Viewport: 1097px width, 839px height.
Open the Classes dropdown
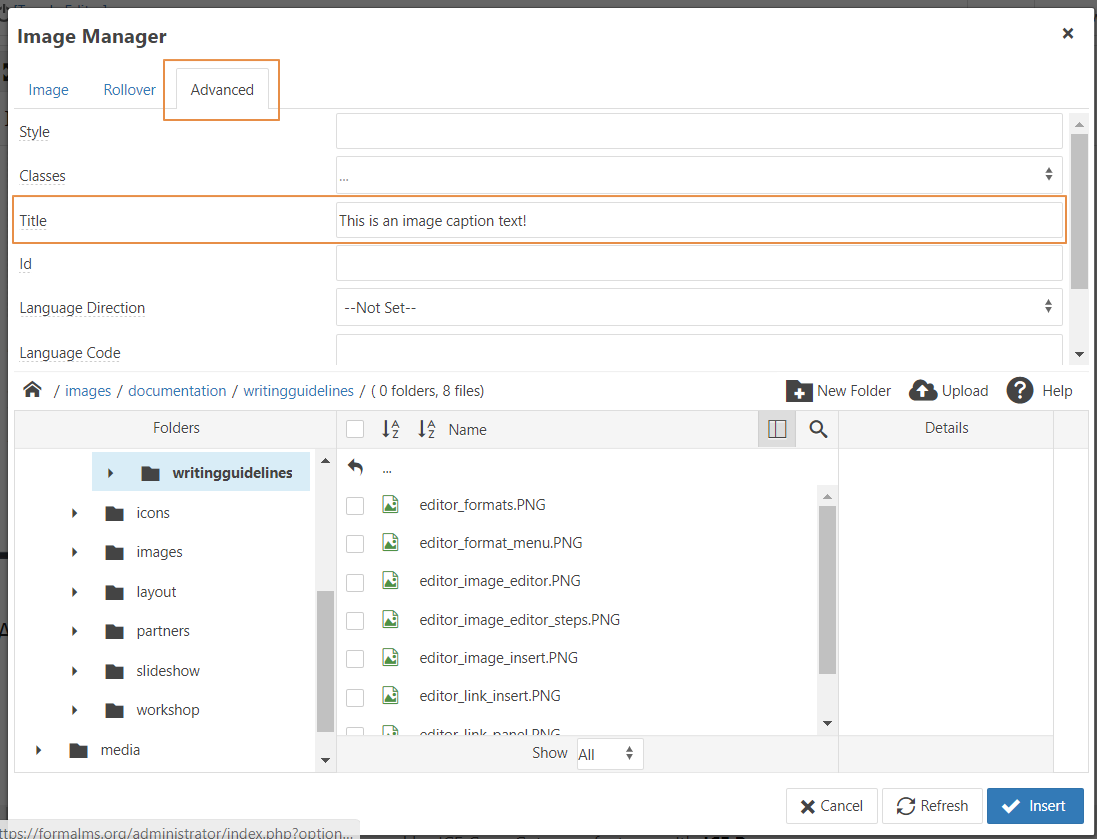point(698,175)
